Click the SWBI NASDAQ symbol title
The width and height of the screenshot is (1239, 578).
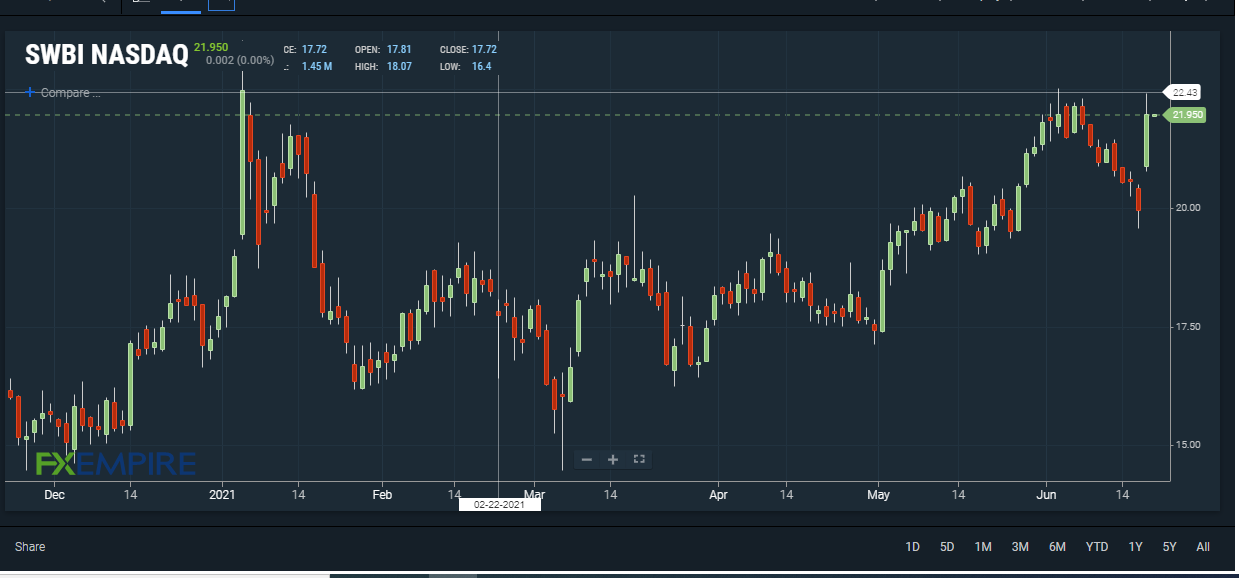106,55
